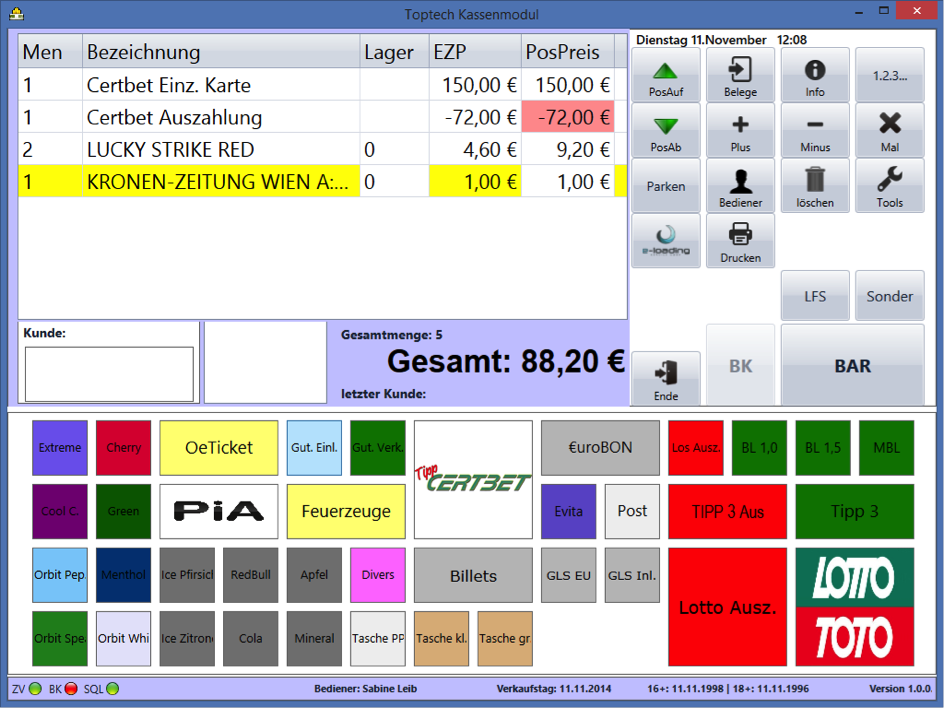Click the Green product tile

tap(123, 511)
